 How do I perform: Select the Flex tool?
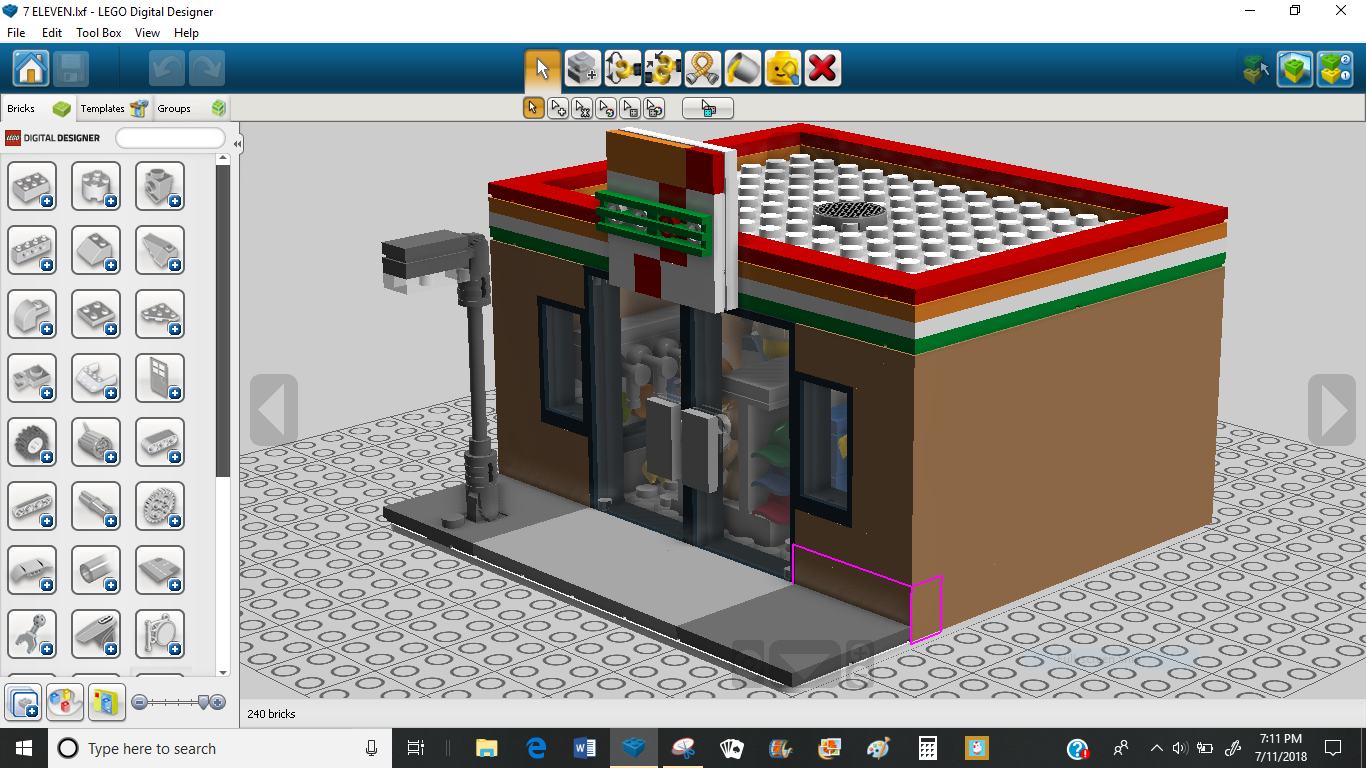pyautogui.click(x=702, y=69)
